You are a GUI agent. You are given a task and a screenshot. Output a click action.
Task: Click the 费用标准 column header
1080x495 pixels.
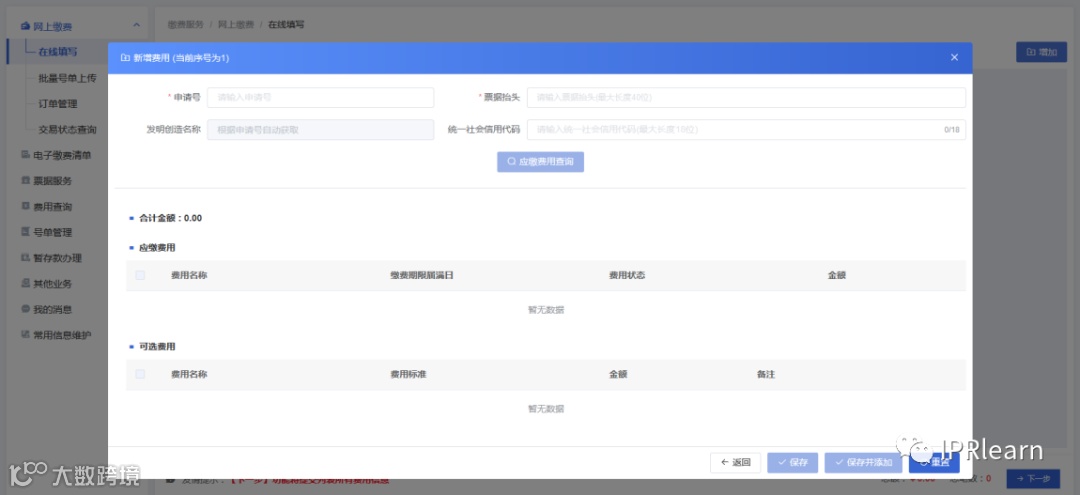point(409,375)
